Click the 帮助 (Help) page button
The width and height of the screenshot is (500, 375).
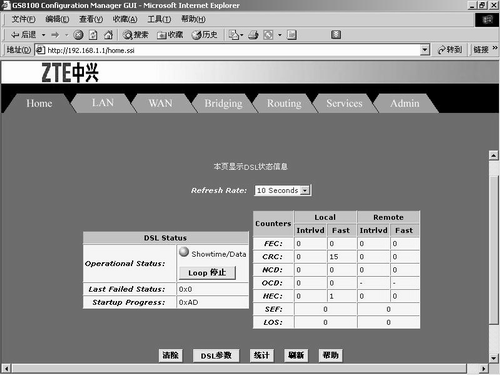330,355
